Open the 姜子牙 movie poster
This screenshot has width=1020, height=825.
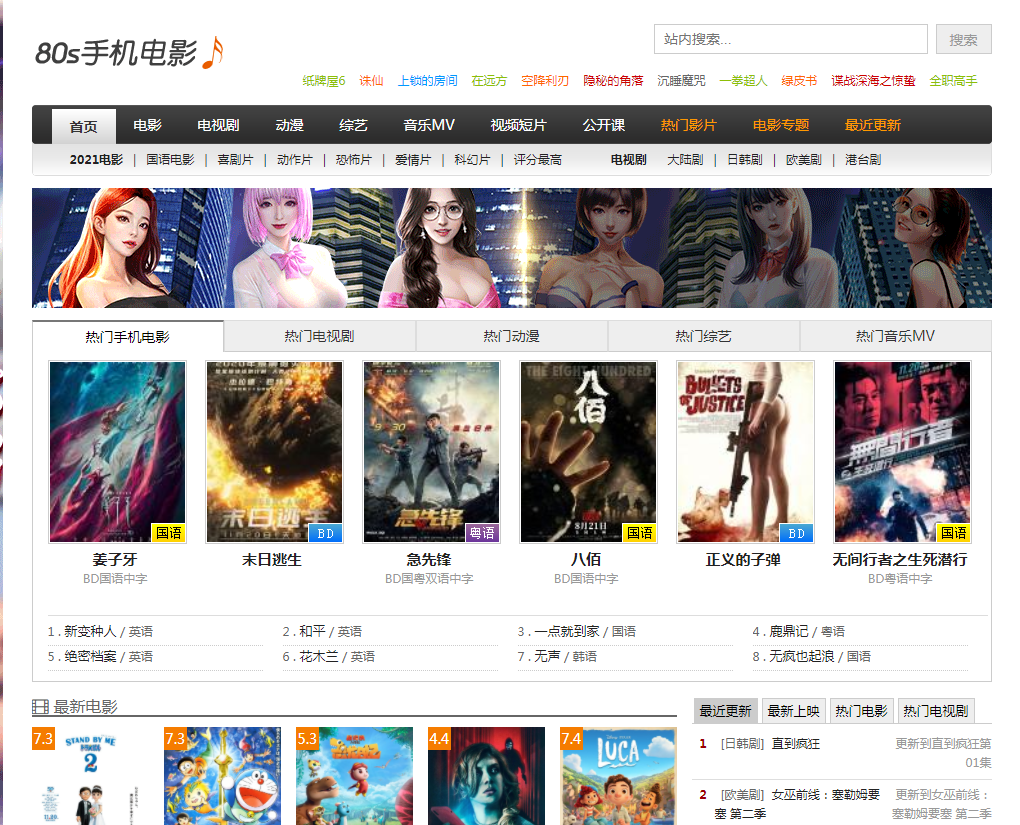pyautogui.click(x=118, y=452)
